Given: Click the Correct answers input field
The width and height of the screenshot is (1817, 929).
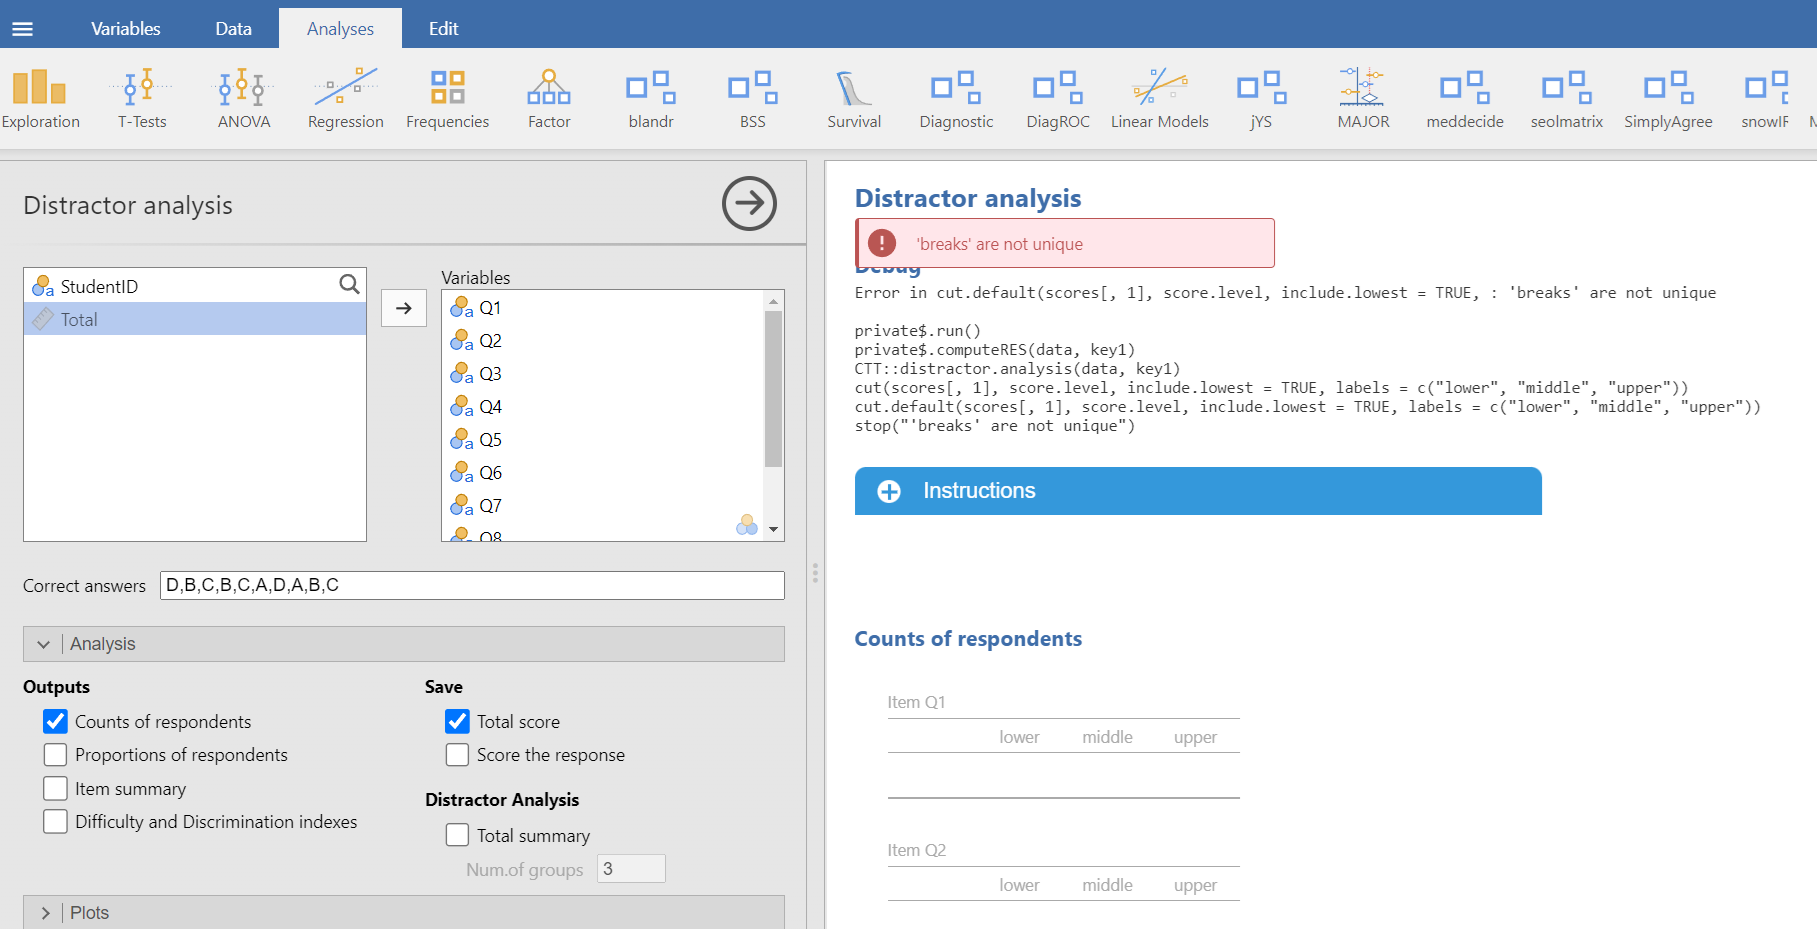Looking at the screenshot, I should pos(472,585).
